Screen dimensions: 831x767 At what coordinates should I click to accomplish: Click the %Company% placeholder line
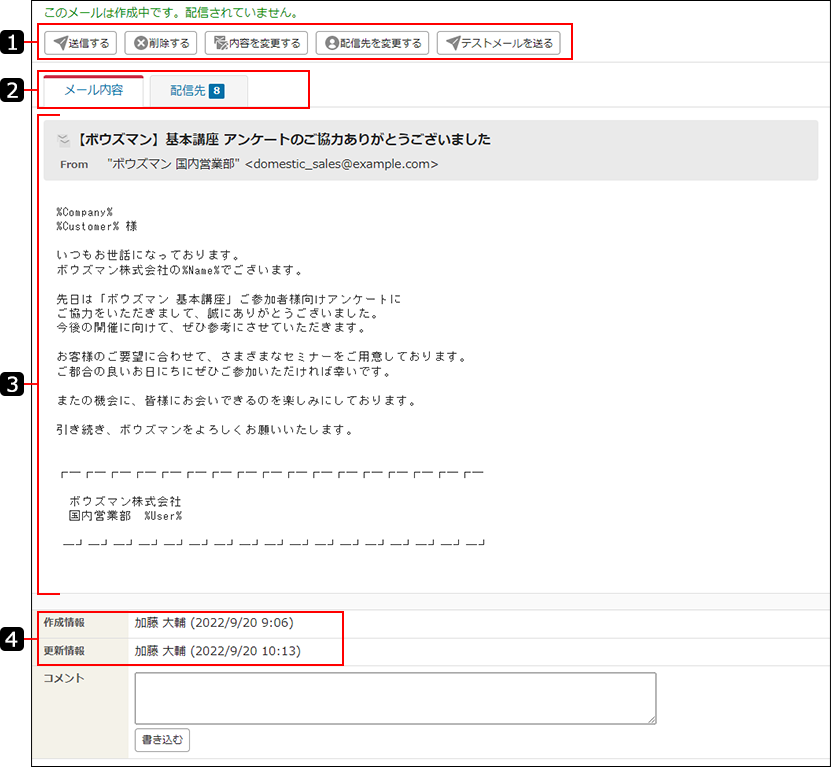click(x=85, y=212)
